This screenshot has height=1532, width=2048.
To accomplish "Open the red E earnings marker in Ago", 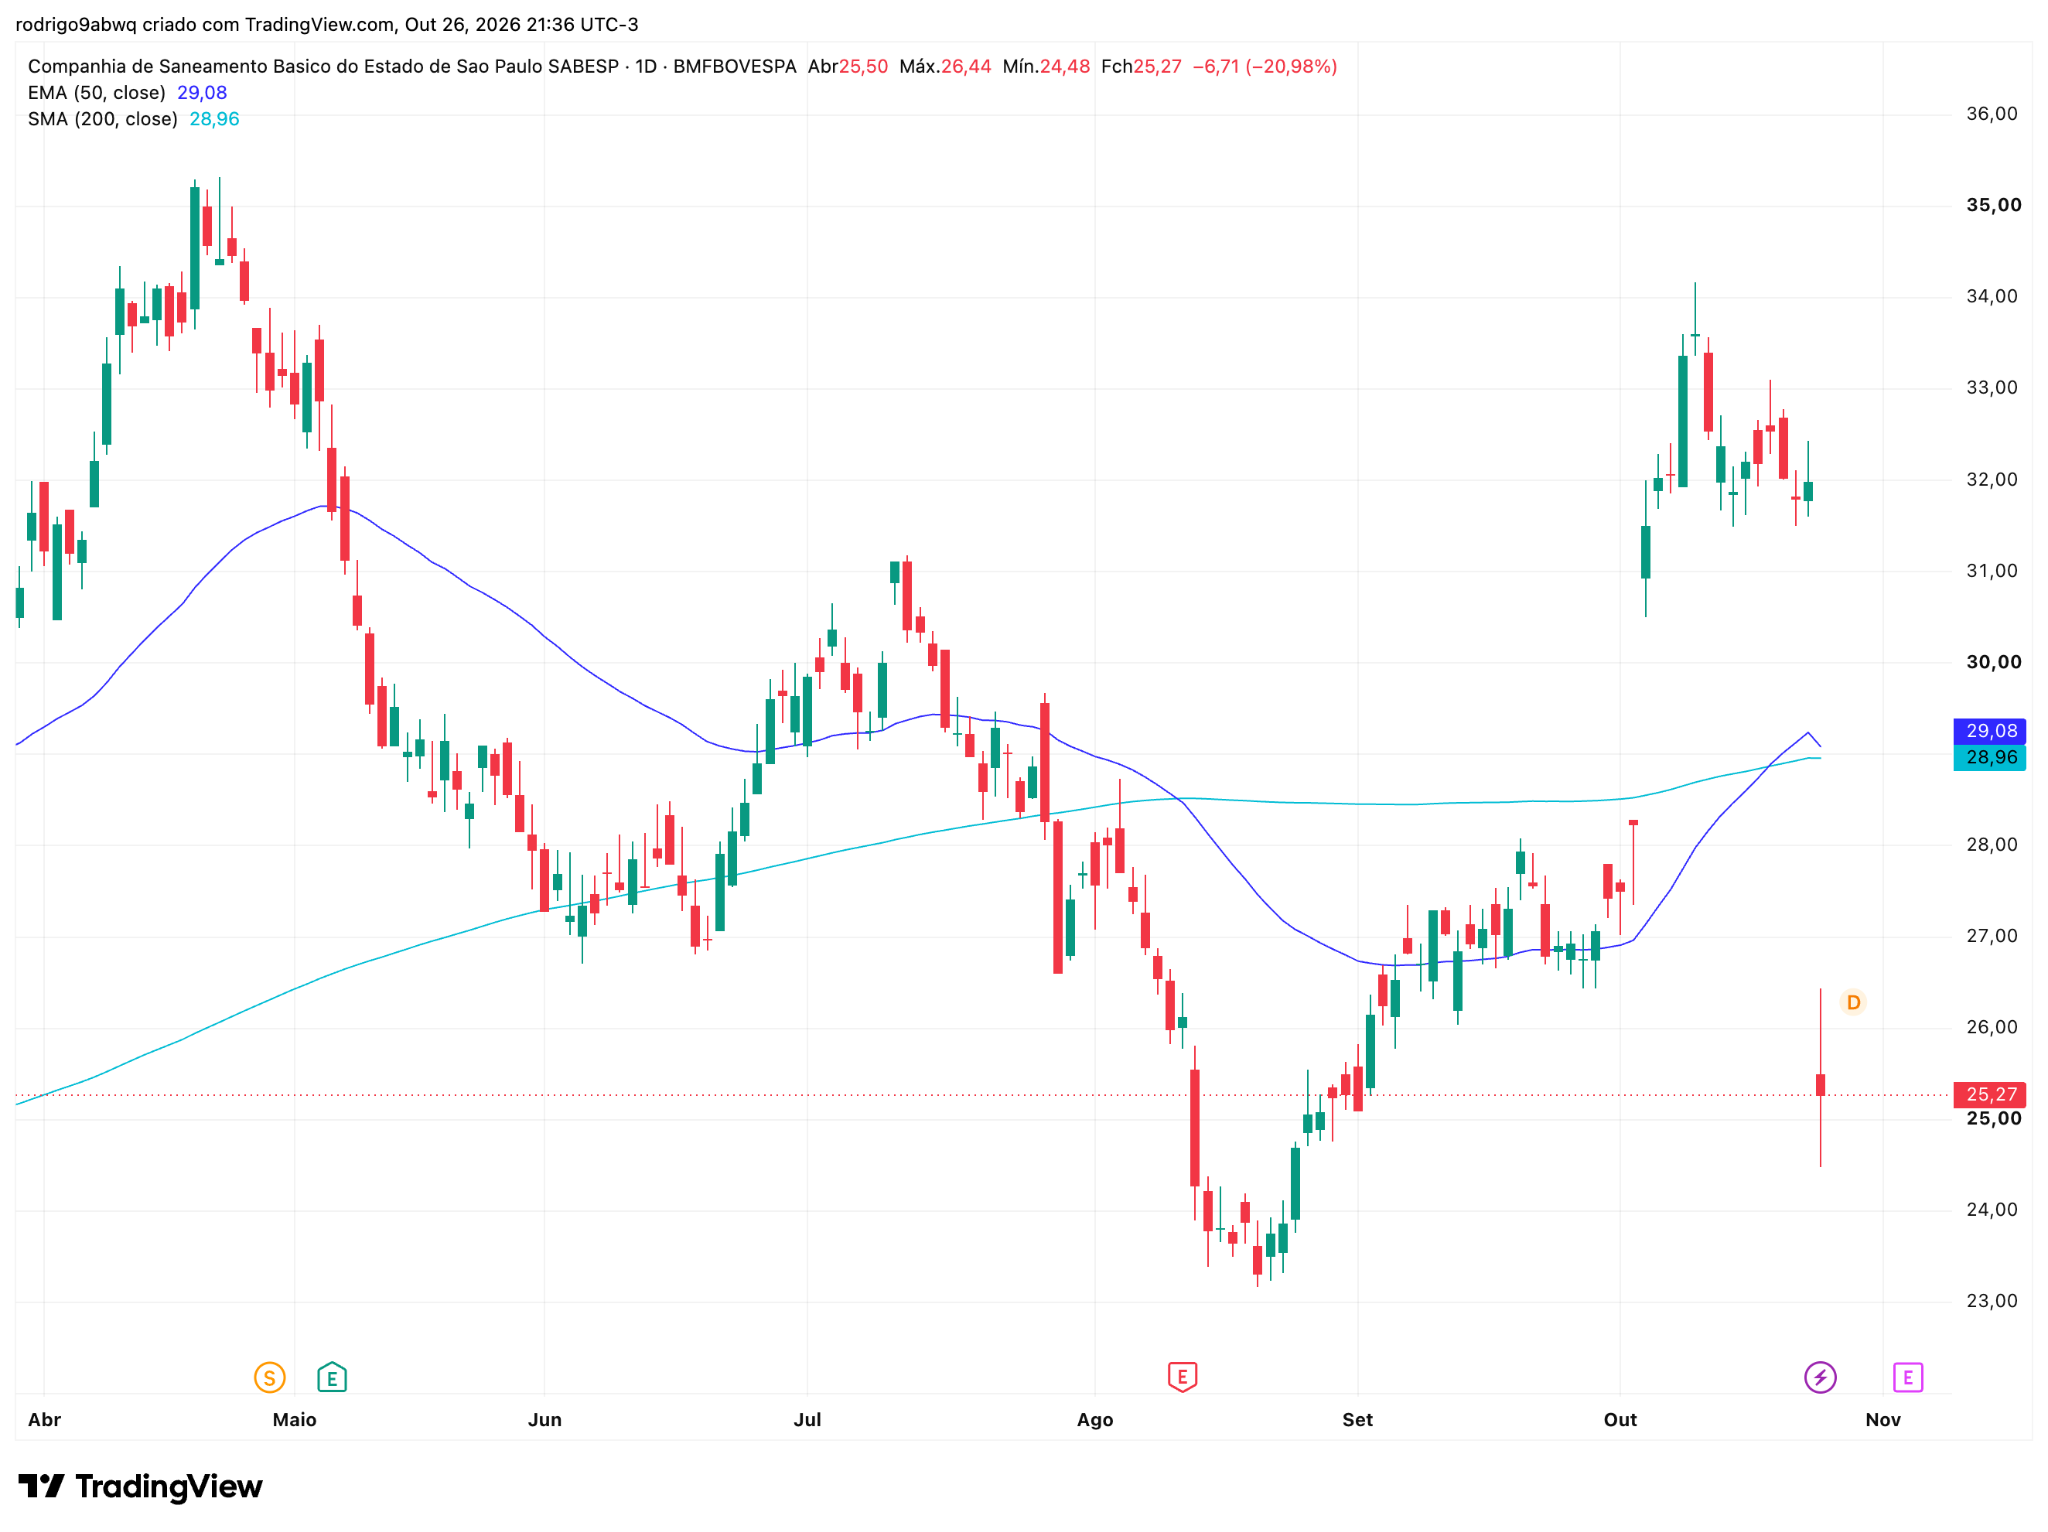I will tap(1182, 1377).
